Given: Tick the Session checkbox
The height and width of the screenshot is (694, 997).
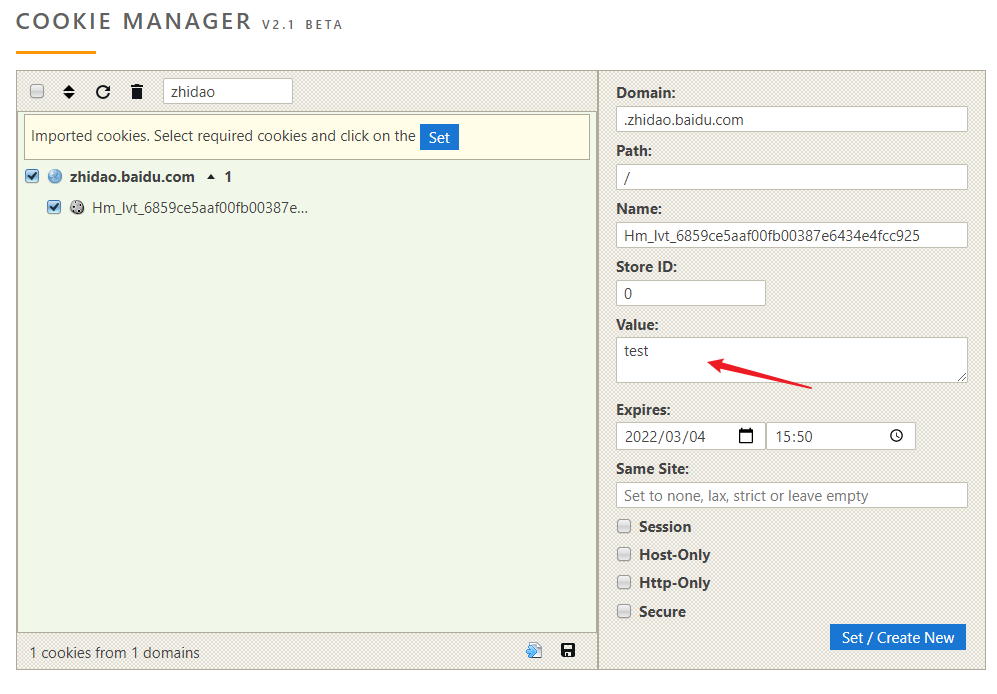Looking at the screenshot, I should tap(624, 526).
